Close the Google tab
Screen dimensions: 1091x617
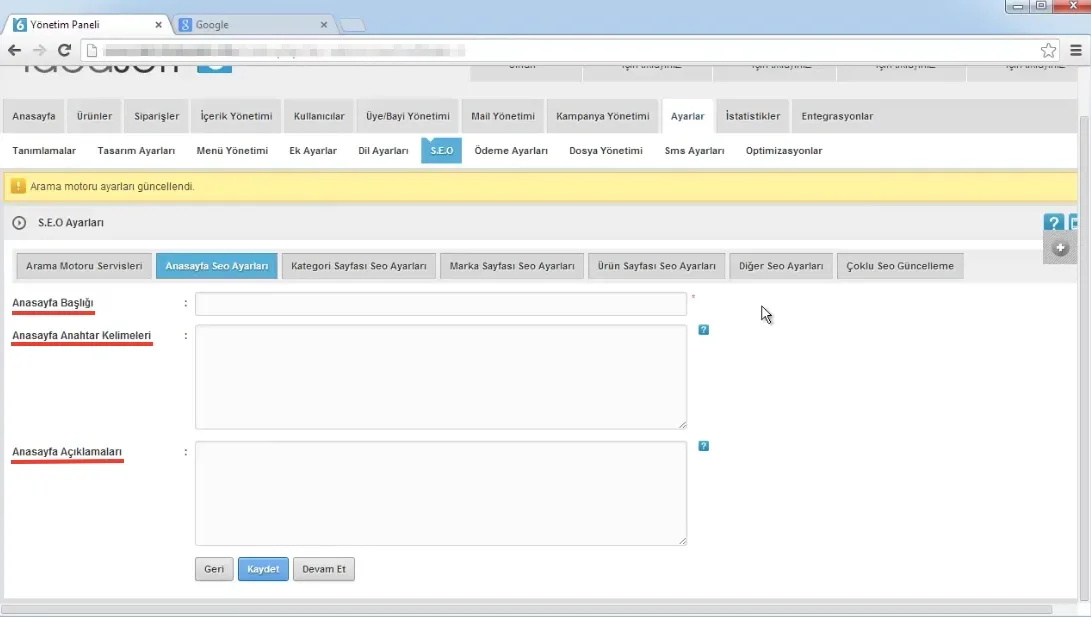point(324,24)
